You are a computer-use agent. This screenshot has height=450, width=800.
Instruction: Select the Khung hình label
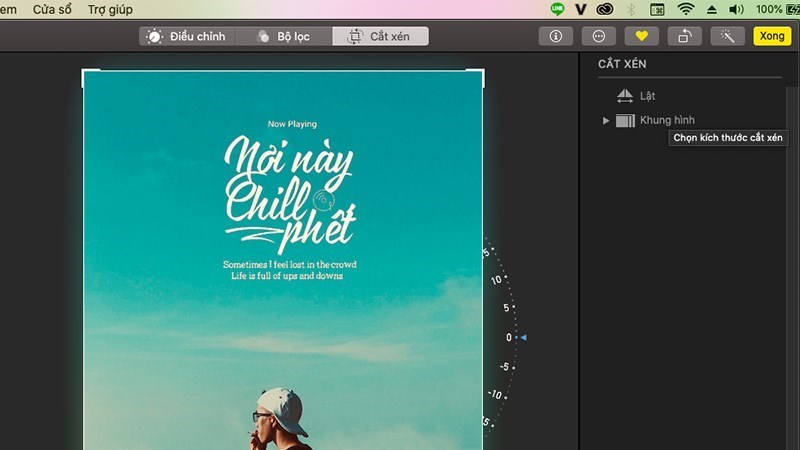[667, 120]
